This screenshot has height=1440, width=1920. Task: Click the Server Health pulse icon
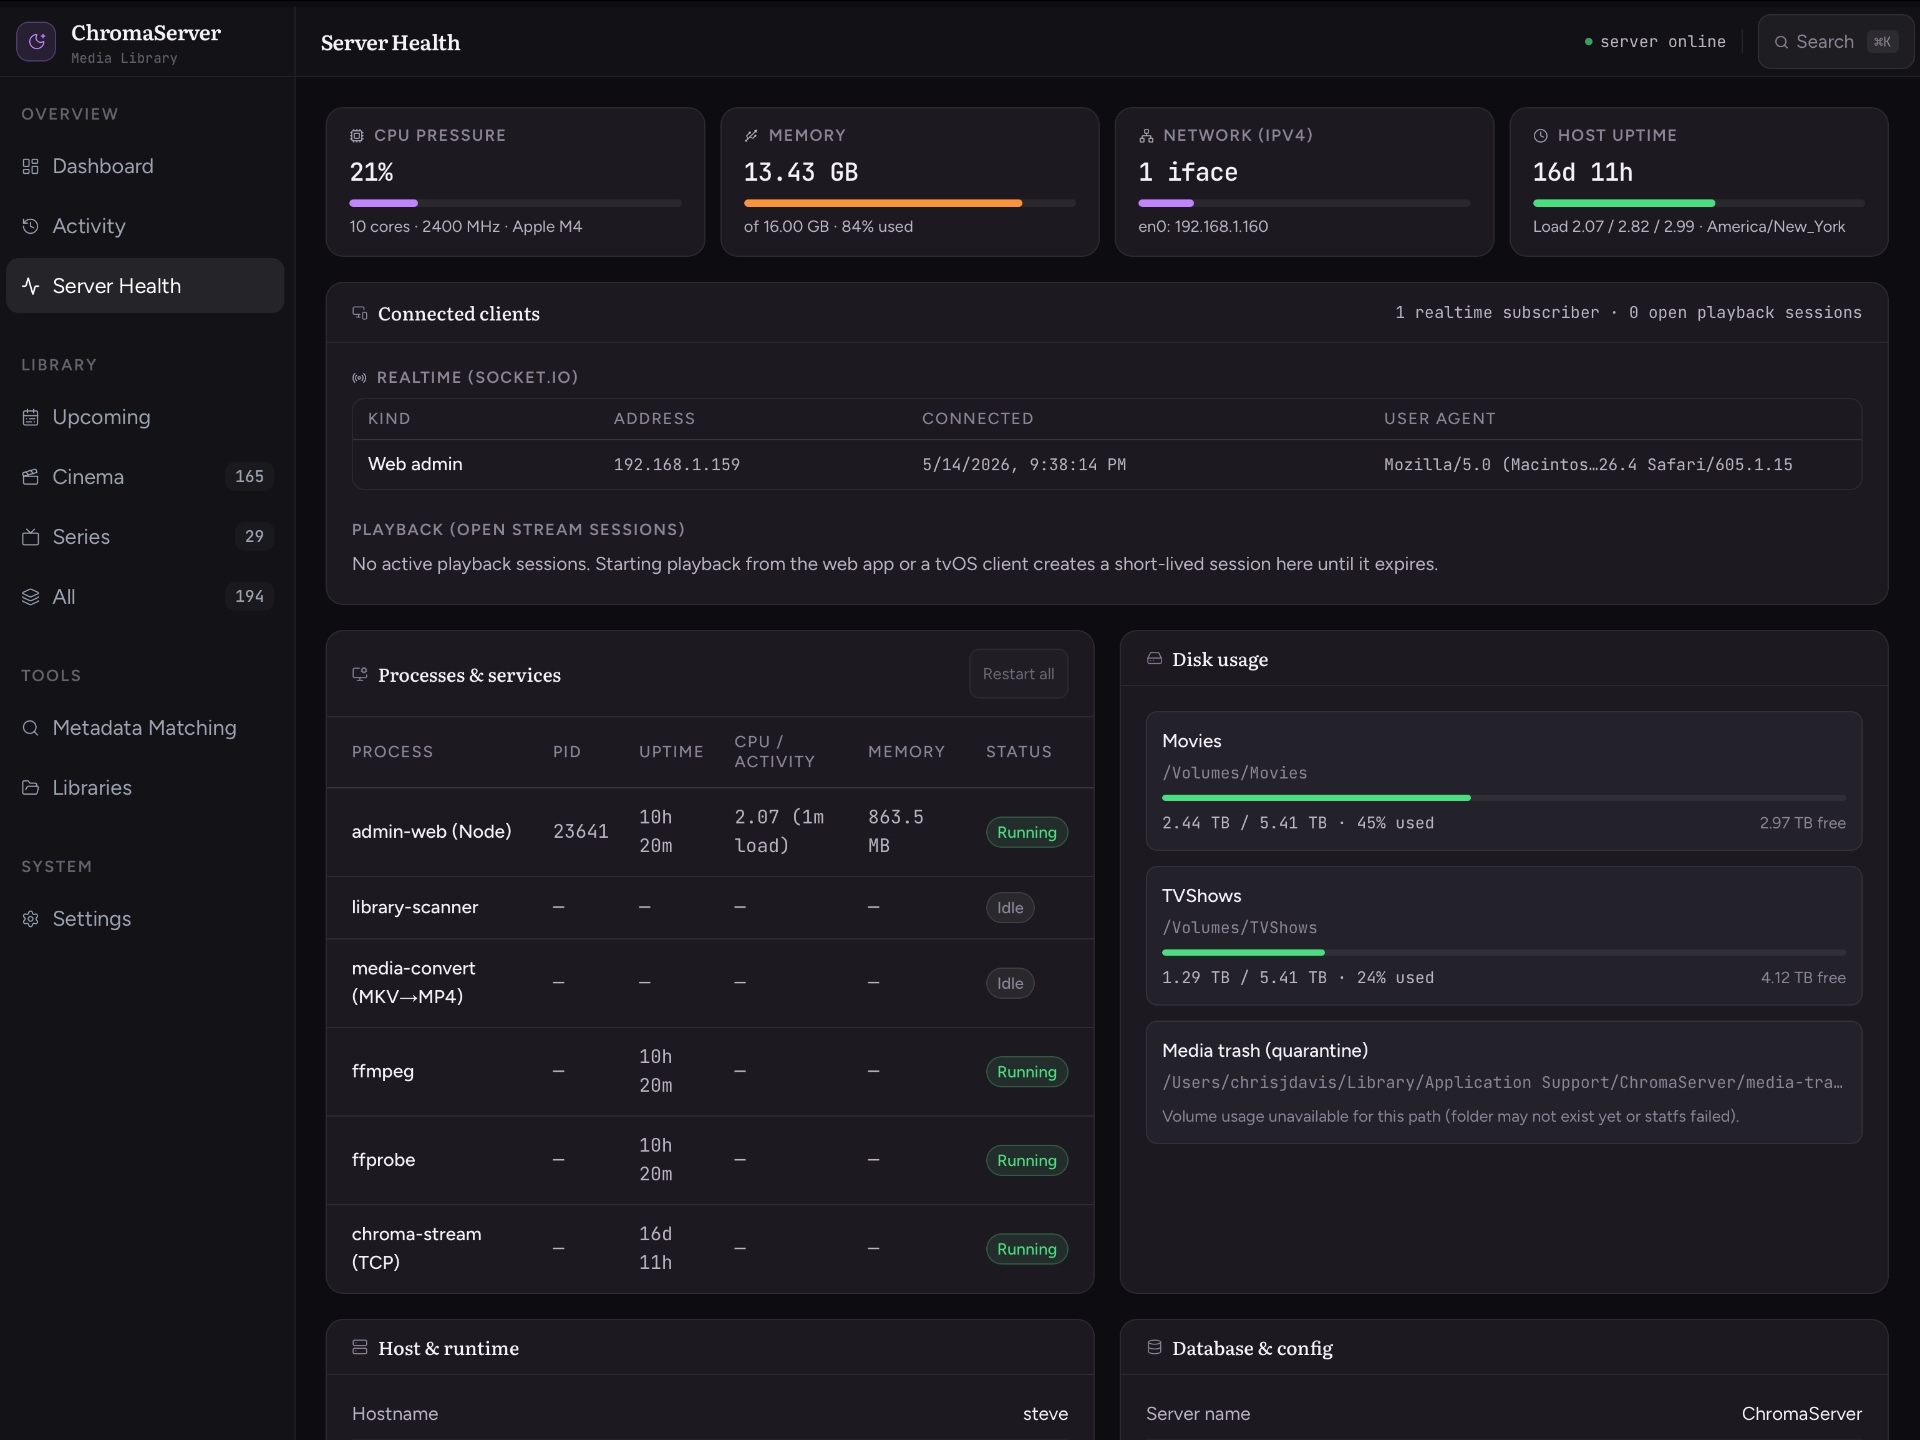coord(31,286)
